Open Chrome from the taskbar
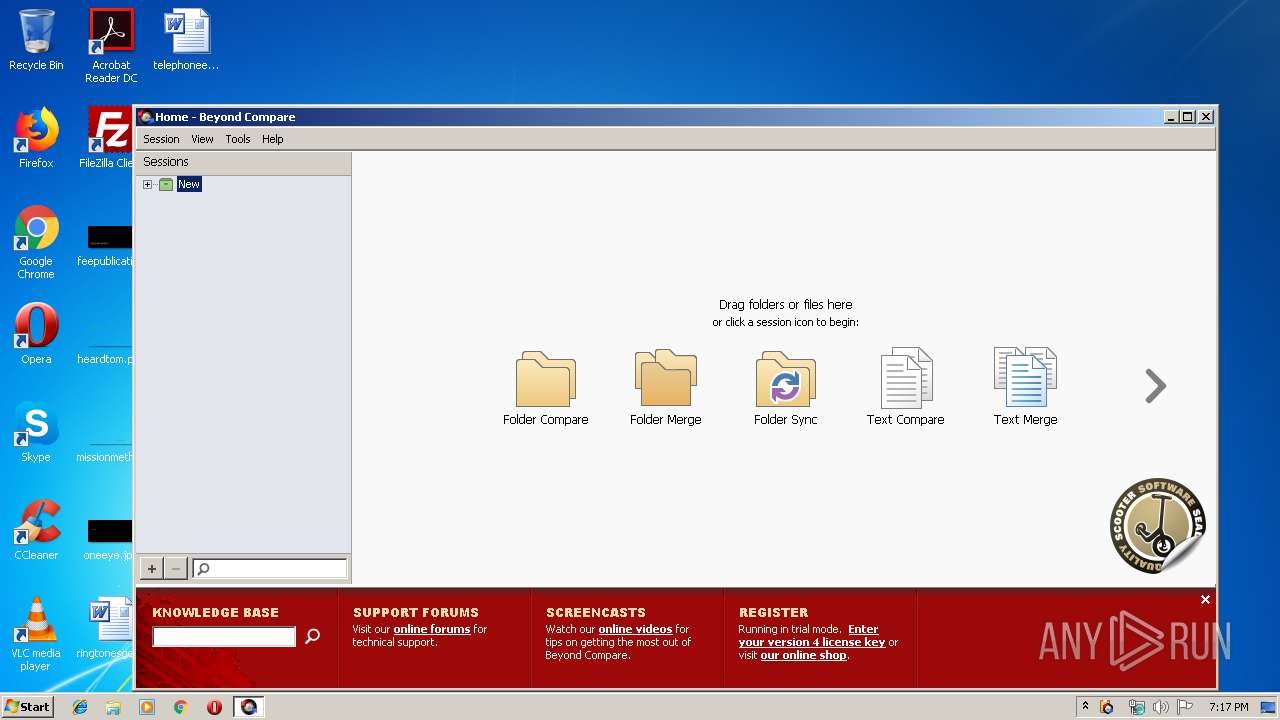 pos(180,707)
